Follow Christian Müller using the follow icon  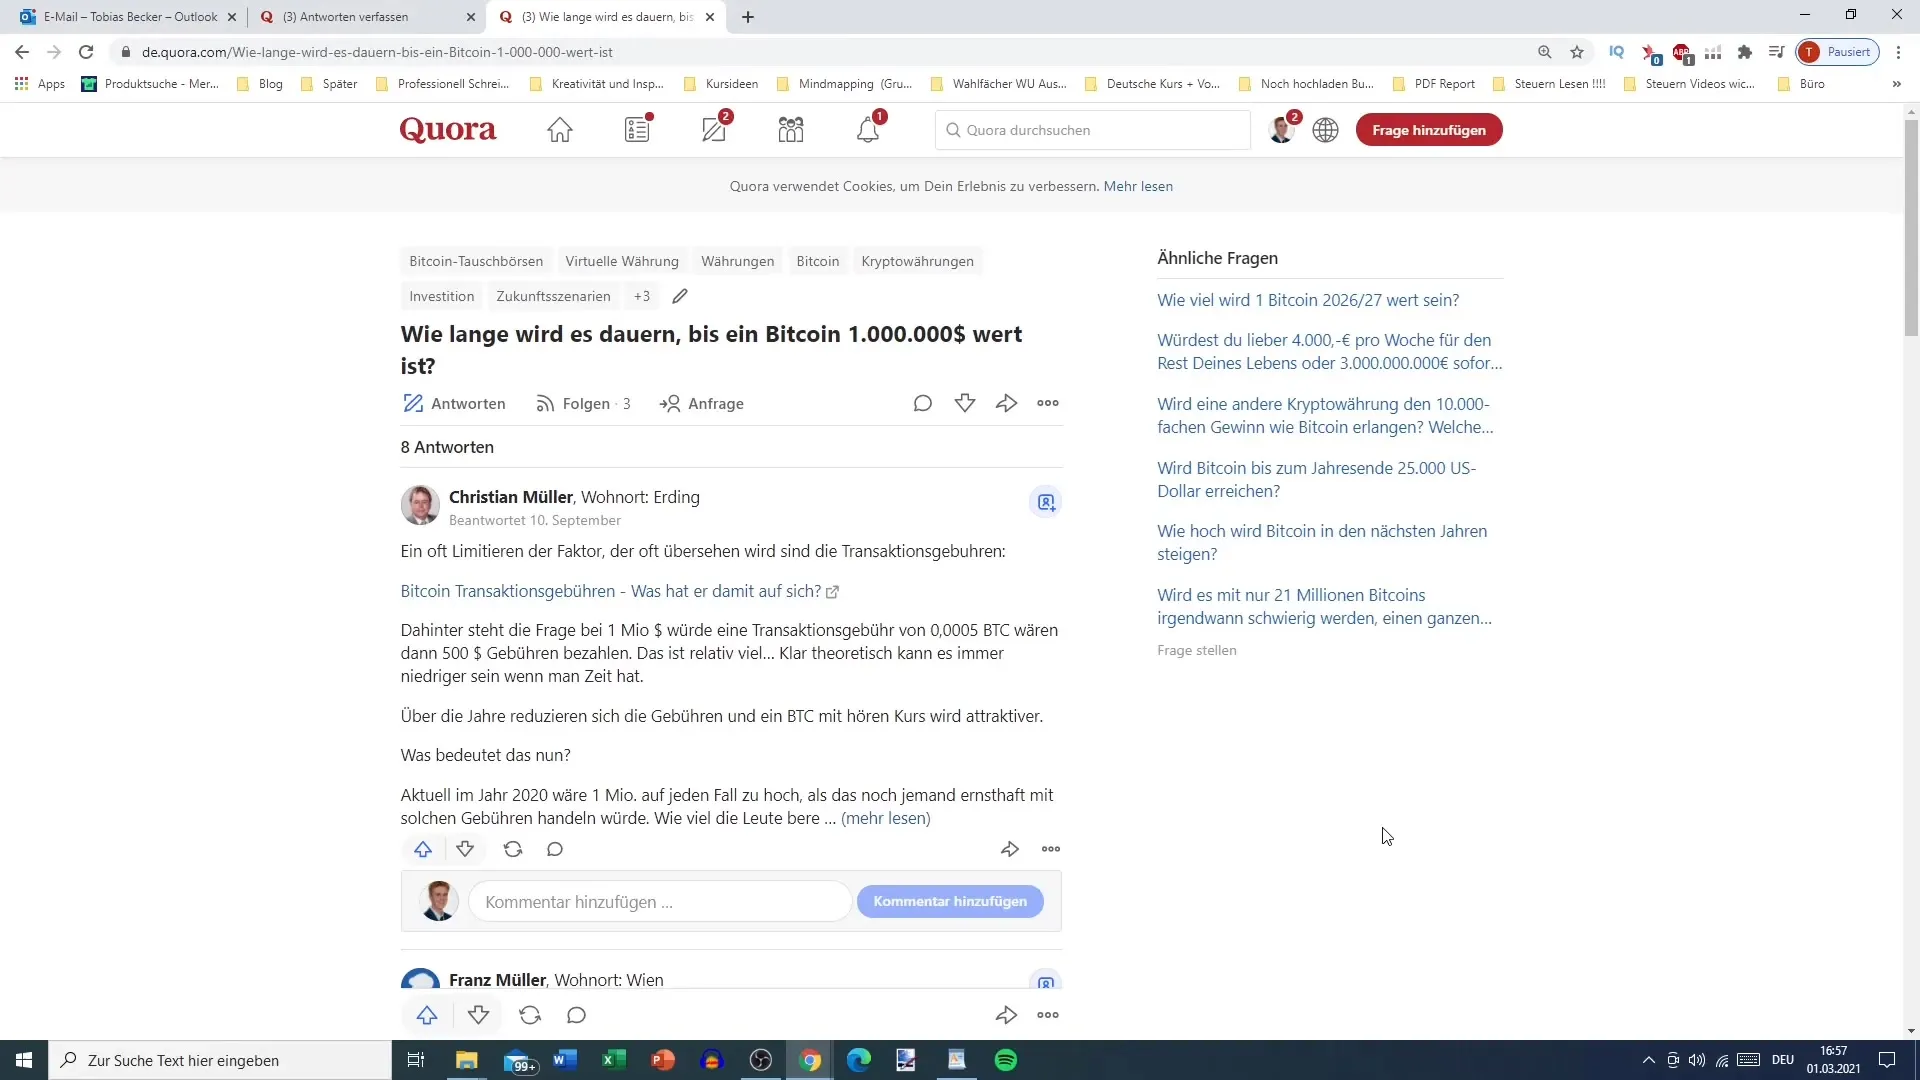click(1046, 502)
